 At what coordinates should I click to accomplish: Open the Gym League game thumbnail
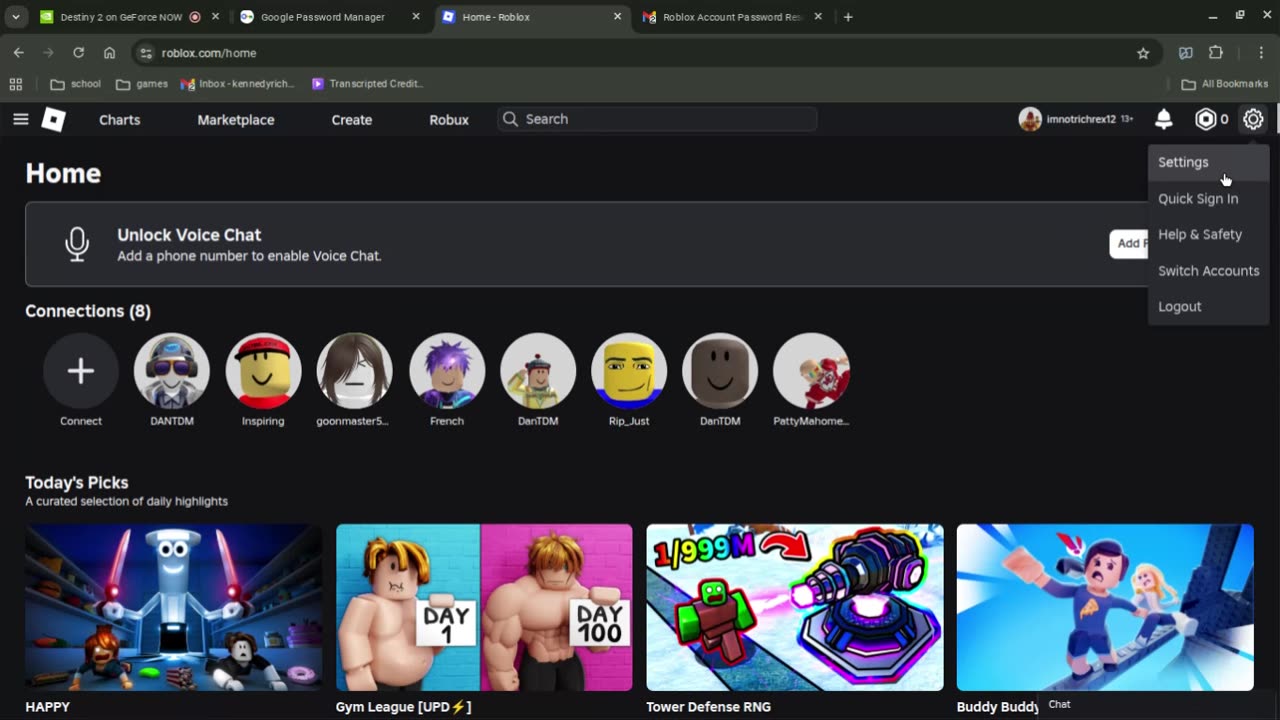[484, 607]
